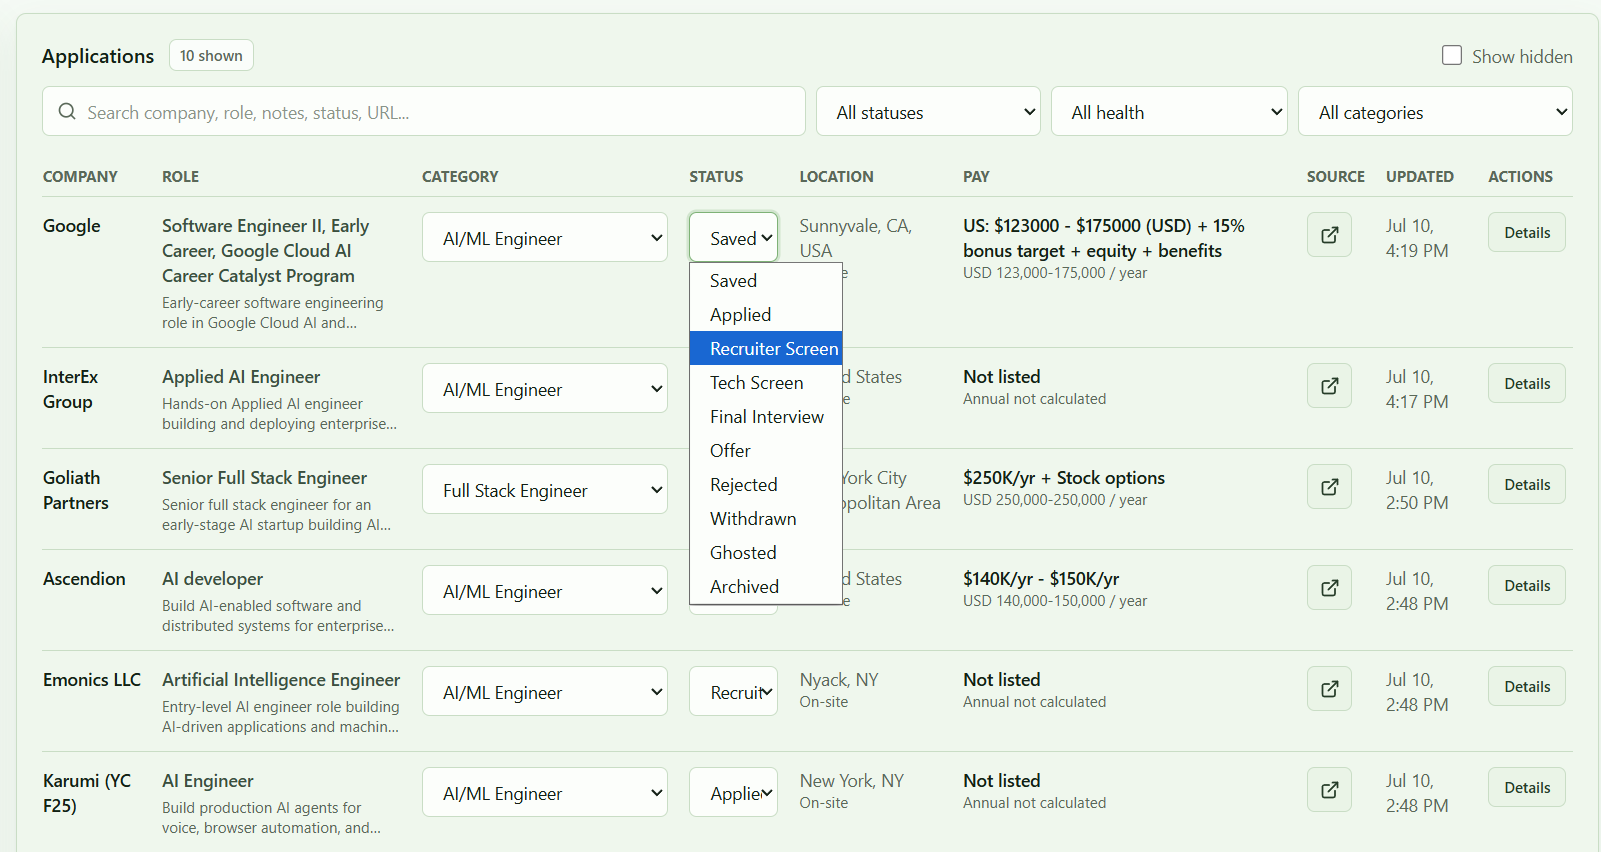1601x852 pixels.
Task: Click the UPDATED column header
Action: tap(1419, 177)
